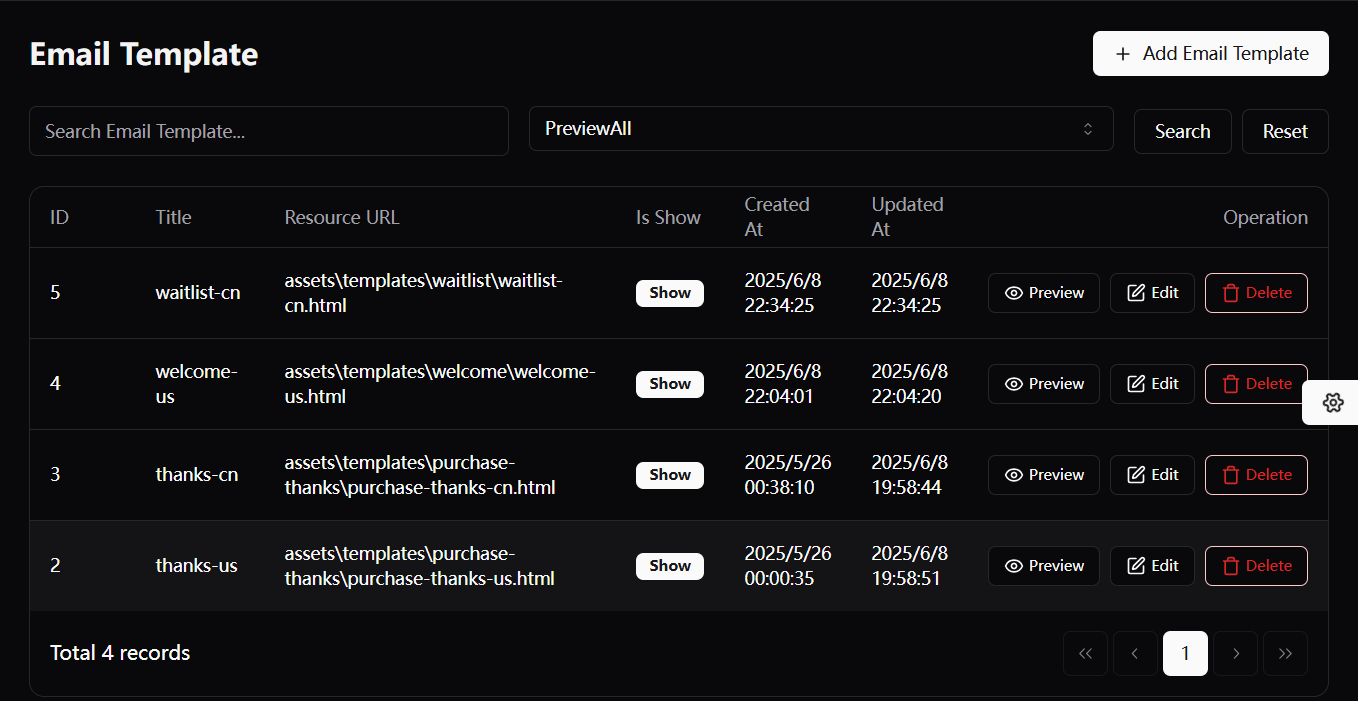The height and width of the screenshot is (701, 1358).
Task: Toggle the Show badge for thanks-cn
Action: coord(670,475)
